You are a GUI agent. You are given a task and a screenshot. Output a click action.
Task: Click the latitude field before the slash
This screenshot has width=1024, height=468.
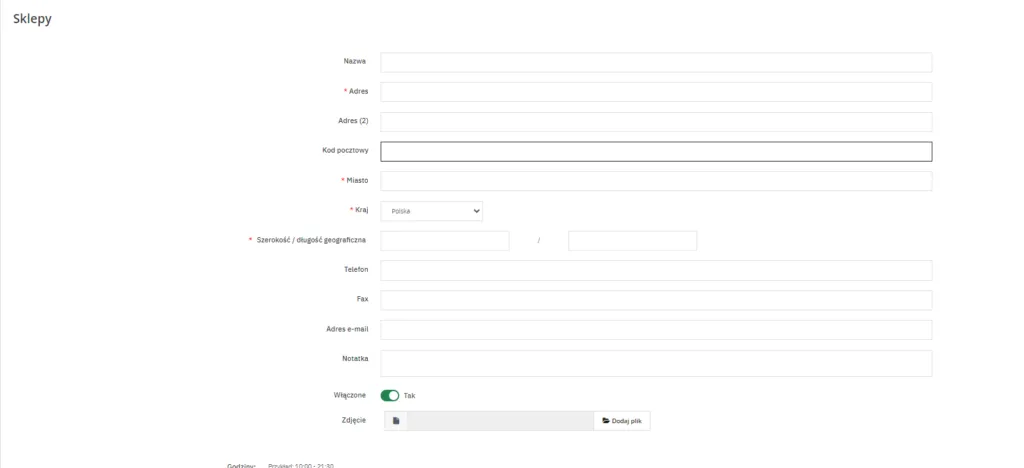click(x=445, y=241)
